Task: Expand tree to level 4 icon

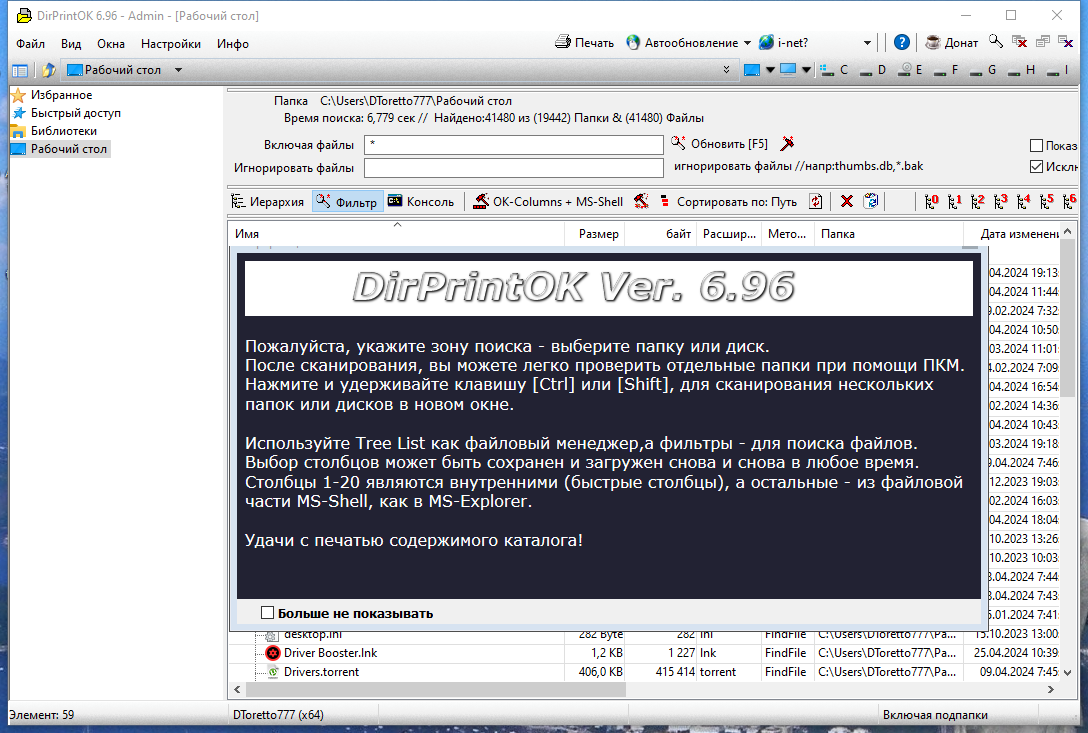Action: click(x=1023, y=201)
